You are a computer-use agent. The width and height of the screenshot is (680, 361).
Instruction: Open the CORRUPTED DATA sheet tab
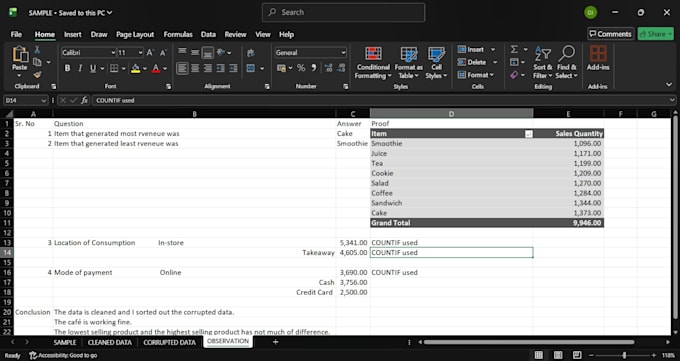pyautogui.click(x=169, y=342)
